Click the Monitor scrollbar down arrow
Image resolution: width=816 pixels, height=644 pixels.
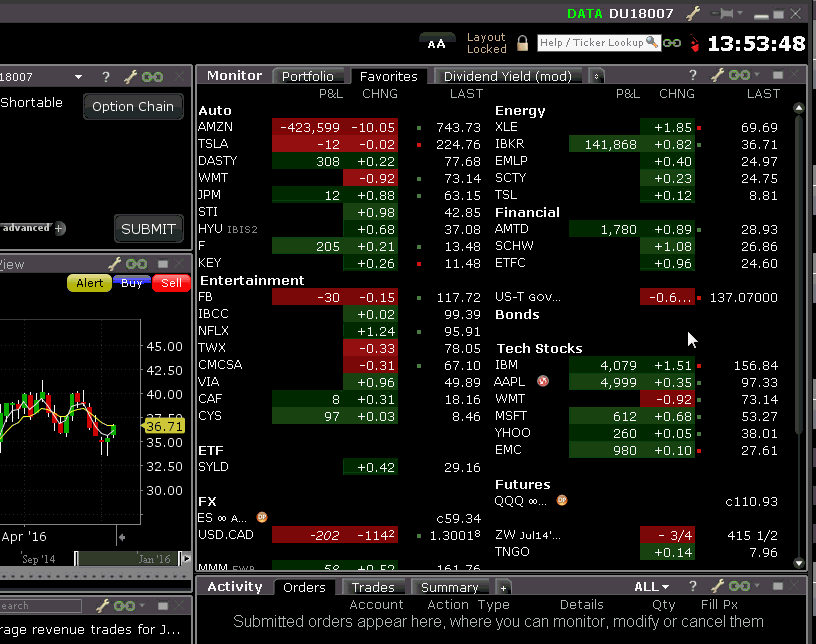click(x=799, y=562)
